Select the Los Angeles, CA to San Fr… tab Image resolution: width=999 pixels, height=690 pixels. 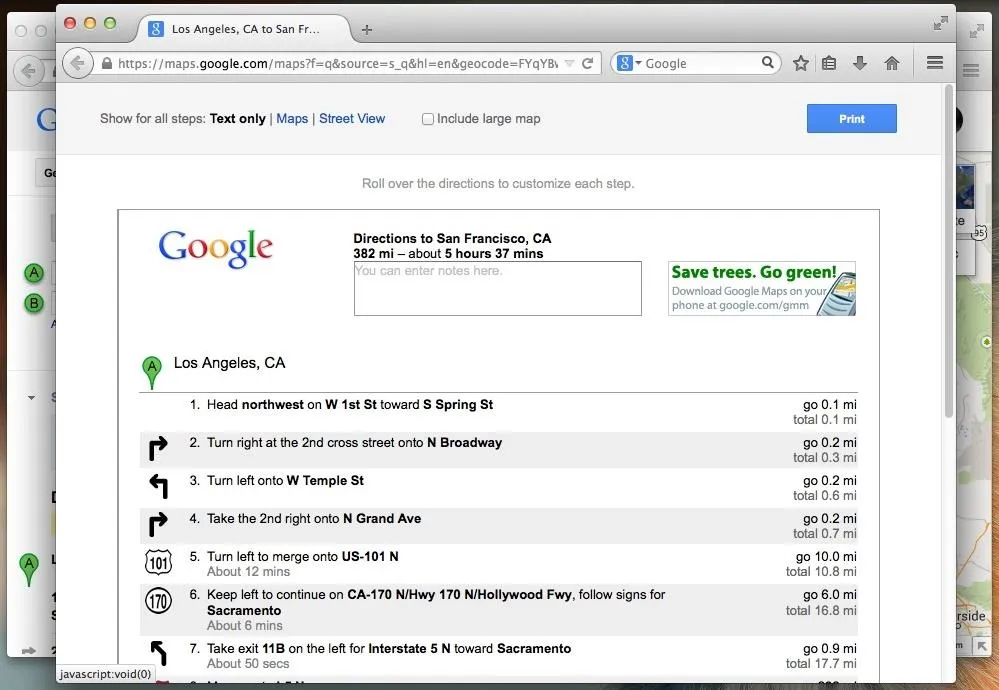click(244, 29)
